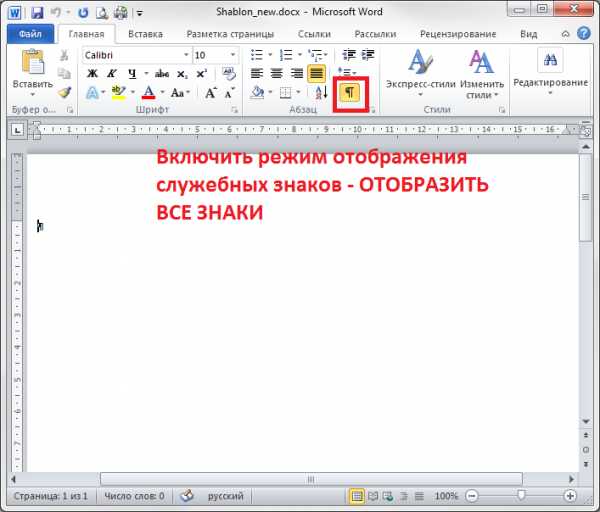
Task: Open the Line Spacing menu
Action: pyautogui.click(x=347, y=72)
